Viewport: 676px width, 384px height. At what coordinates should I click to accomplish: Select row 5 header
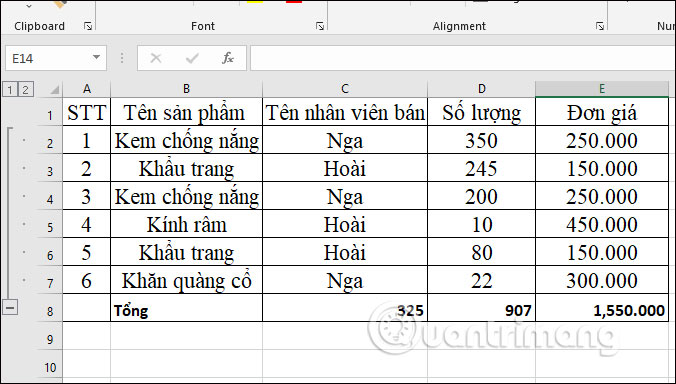(x=50, y=224)
